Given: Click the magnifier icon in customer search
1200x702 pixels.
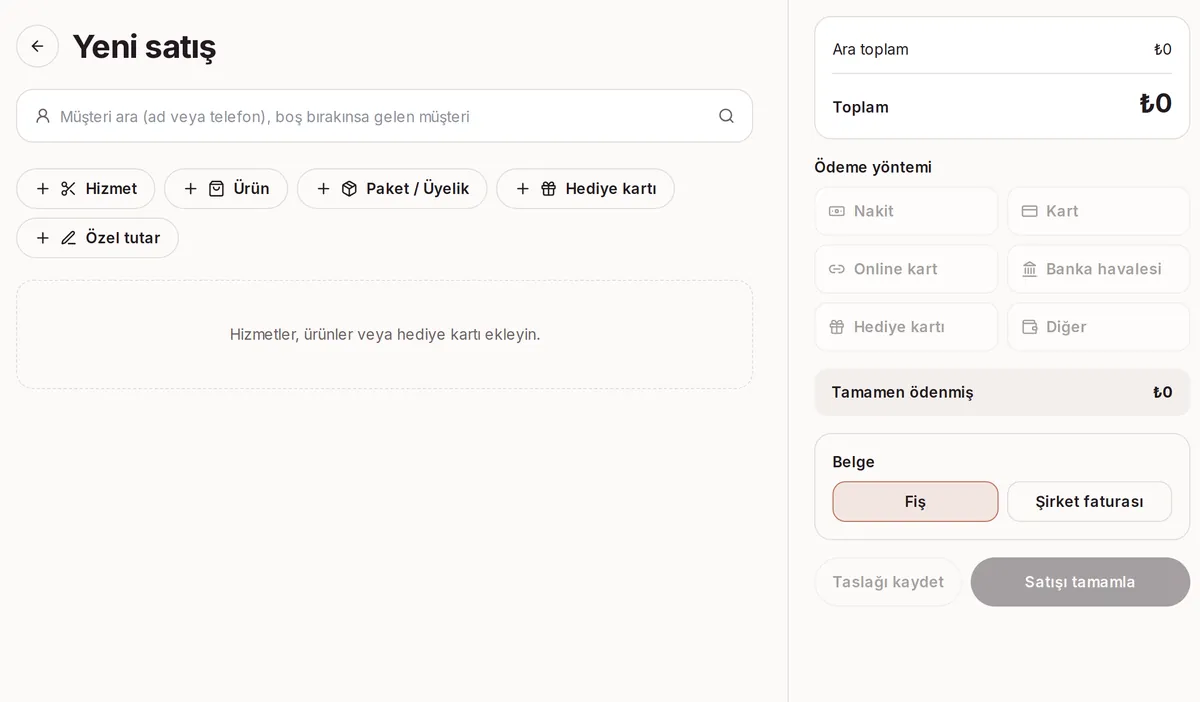Looking at the screenshot, I should (726, 116).
